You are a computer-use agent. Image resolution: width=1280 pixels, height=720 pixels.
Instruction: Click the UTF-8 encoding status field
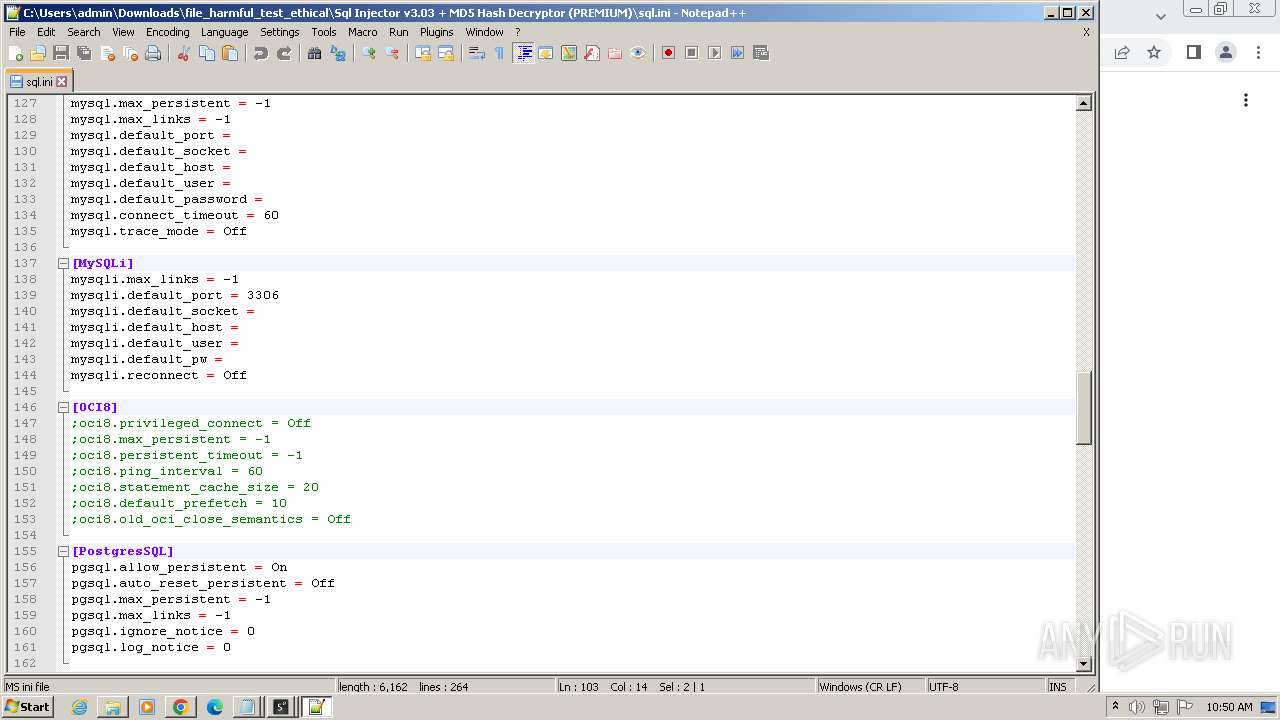(x=984, y=687)
